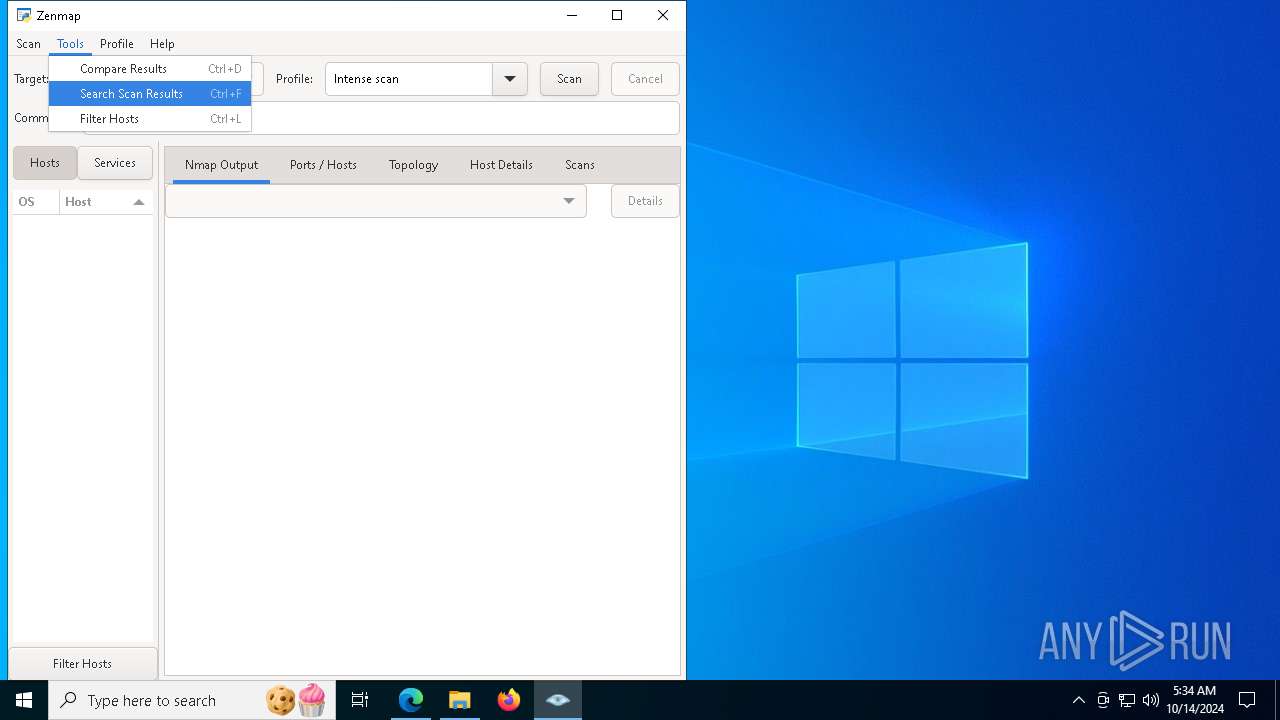Minimize the Zenmap window
Screen dimensions: 1280x720
click(572, 15)
